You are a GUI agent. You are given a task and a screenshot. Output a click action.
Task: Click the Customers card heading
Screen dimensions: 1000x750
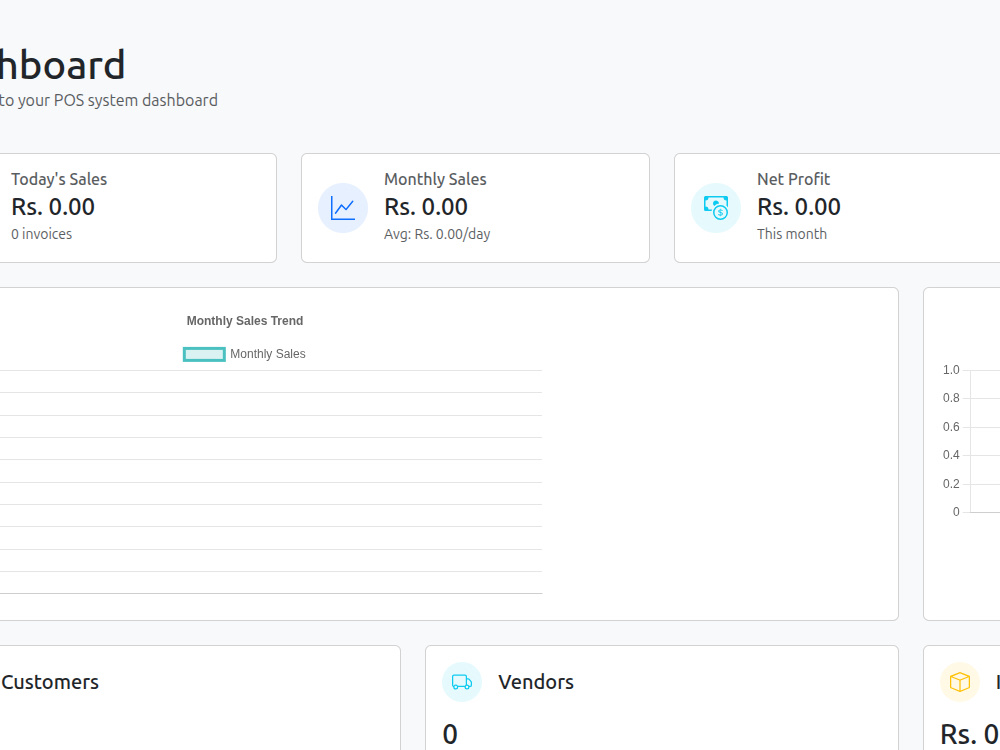pyautogui.click(x=50, y=682)
